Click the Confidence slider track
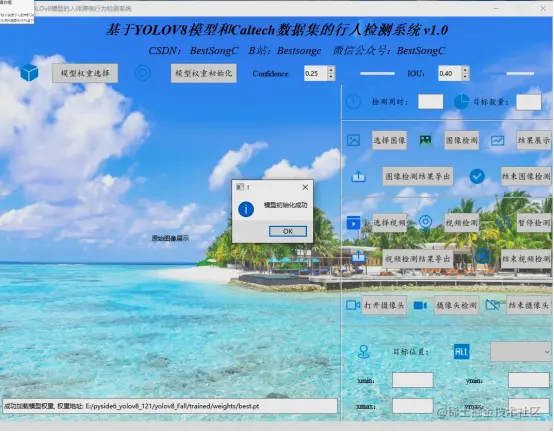 (x=377, y=73)
